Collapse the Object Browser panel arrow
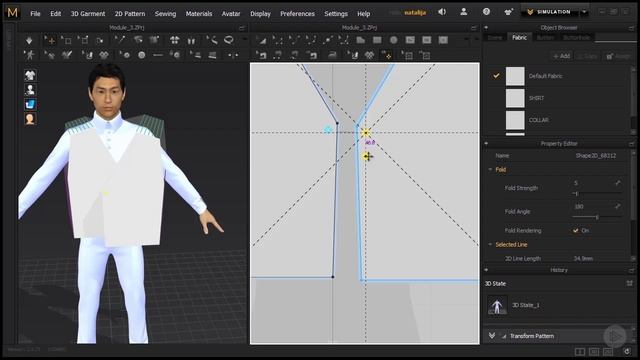640x360 pixels. point(486,27)
